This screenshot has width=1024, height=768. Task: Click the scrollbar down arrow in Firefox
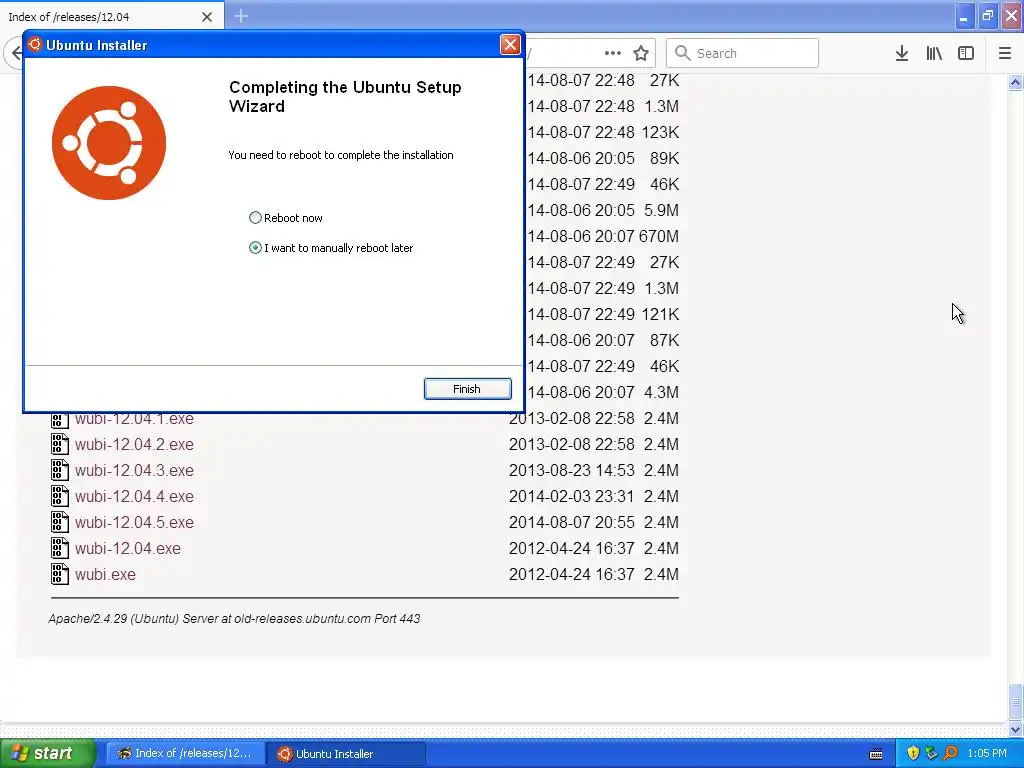tap(1015, 729)
